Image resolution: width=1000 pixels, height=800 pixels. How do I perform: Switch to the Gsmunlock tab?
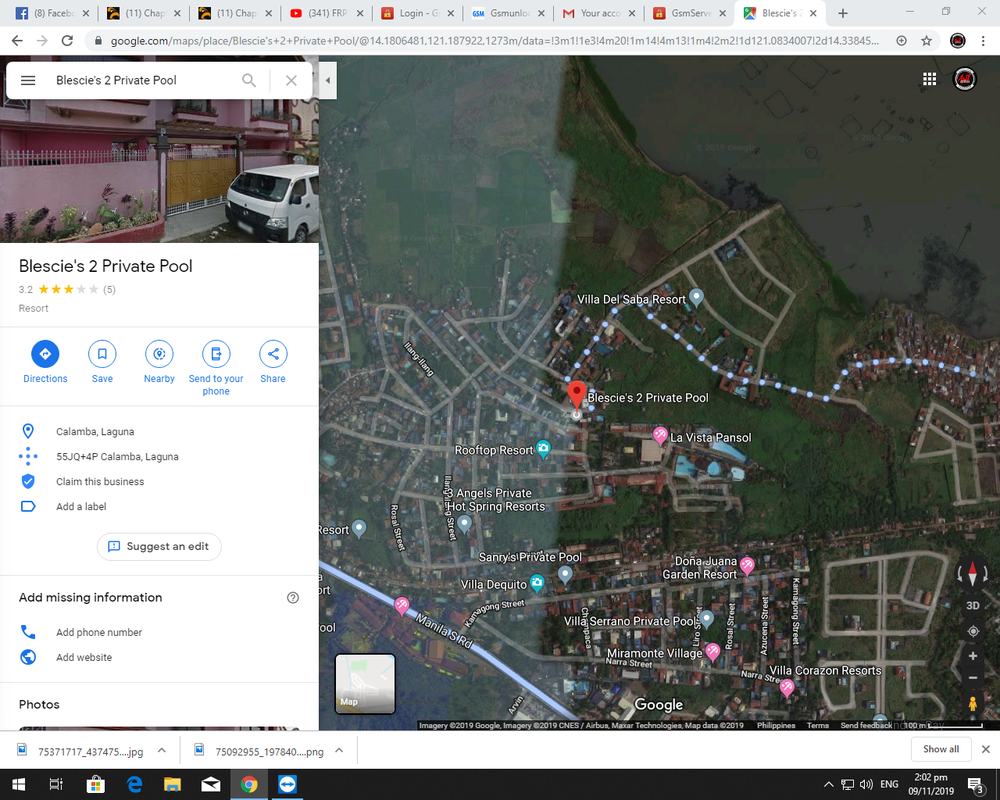[x=508, y=13]
